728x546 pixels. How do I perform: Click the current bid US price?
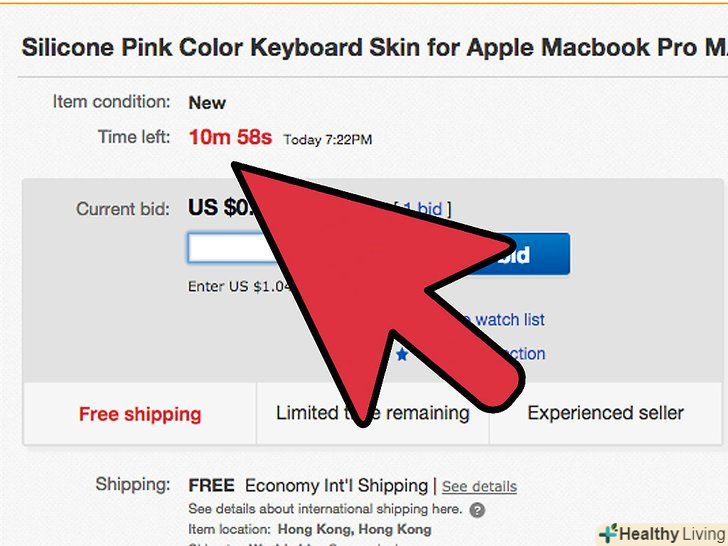pyautogui.click(x=216, y=209)
